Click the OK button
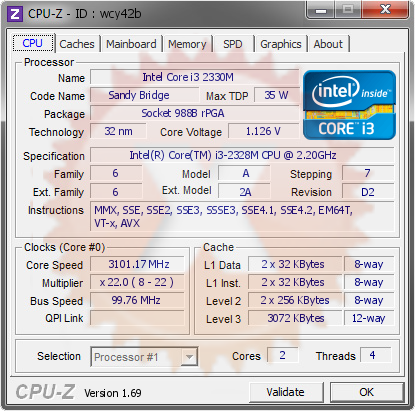 (366, 392)
